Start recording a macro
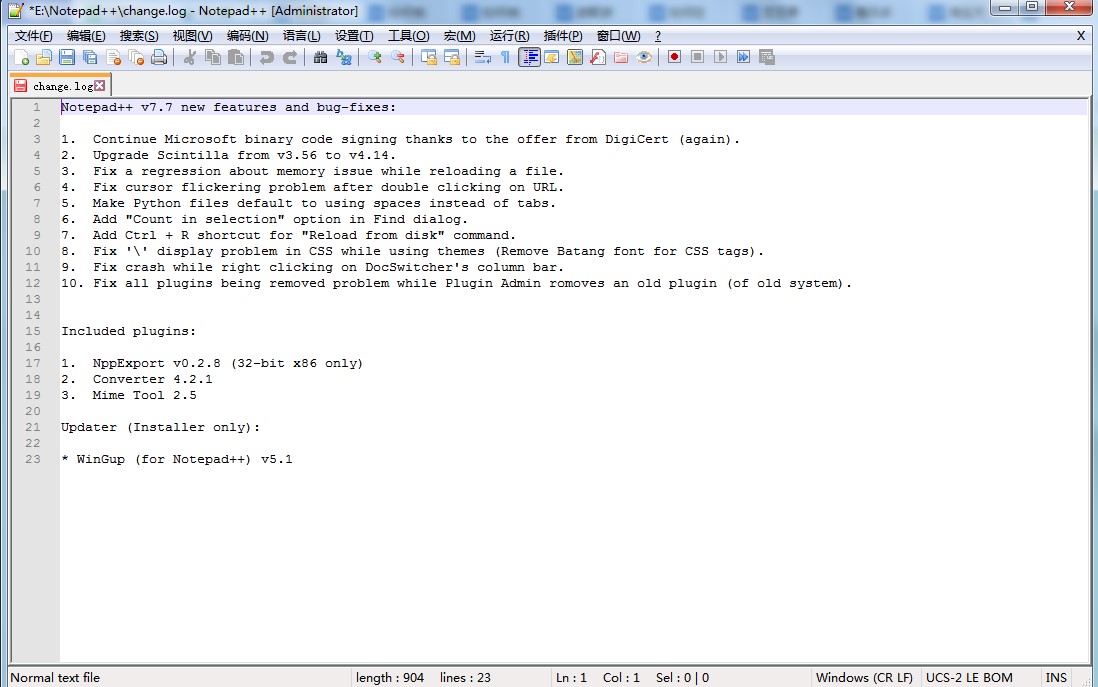 coord(674,57)
